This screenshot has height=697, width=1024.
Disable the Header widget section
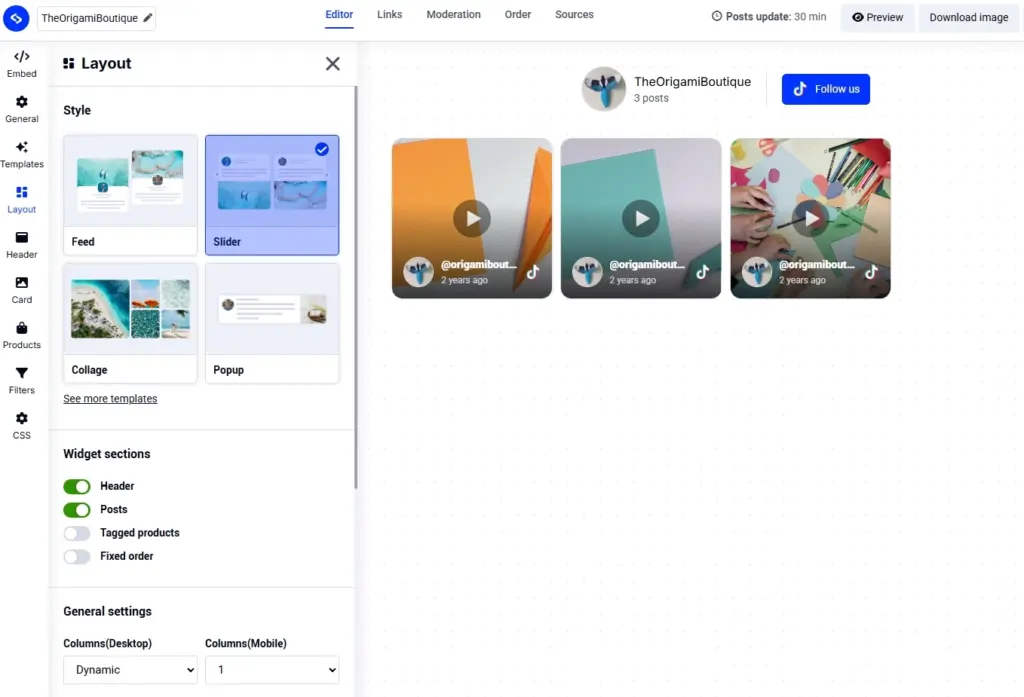(x=77, y=485)
